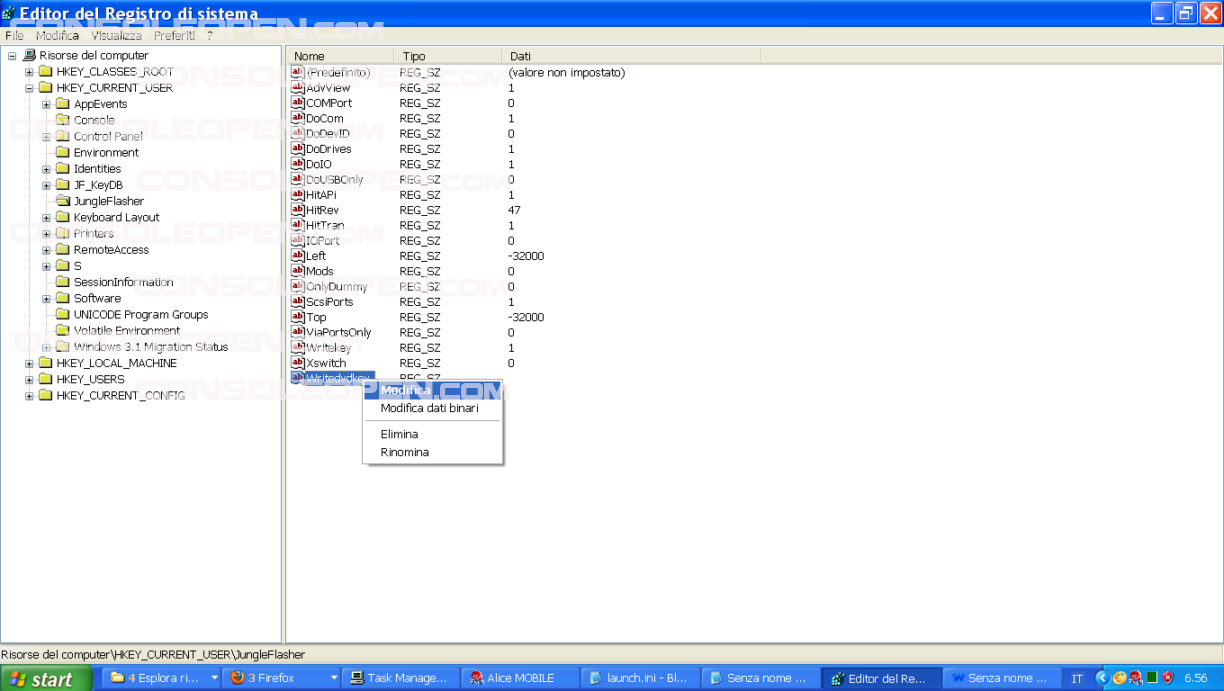Screen dimensions: 1224x691
Task: Click the Risorse del computer icon
Action: (29, 56)
